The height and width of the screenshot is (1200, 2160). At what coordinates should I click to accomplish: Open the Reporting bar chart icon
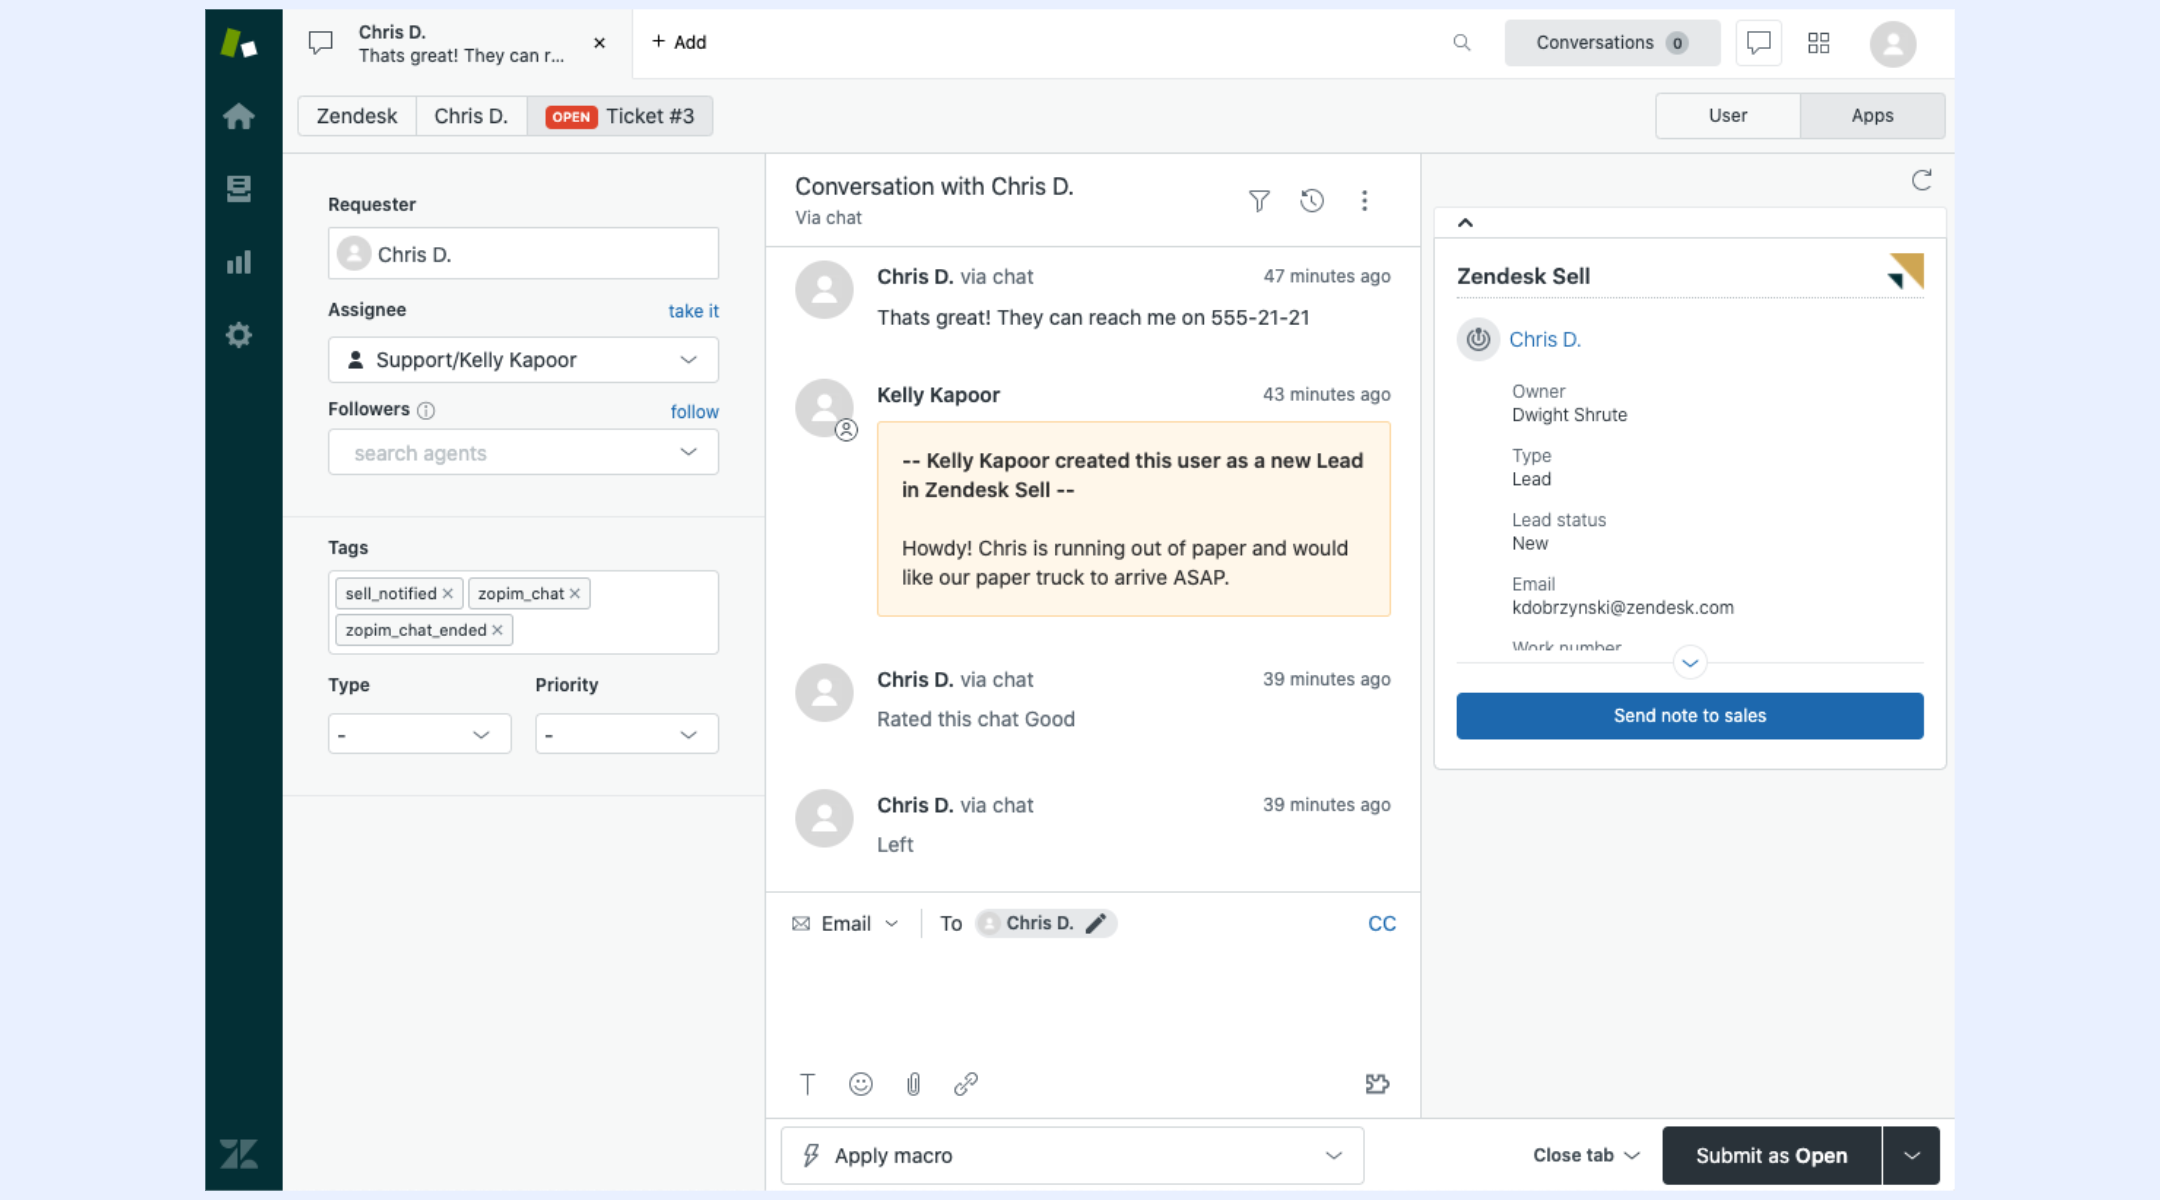coord(239,262)
